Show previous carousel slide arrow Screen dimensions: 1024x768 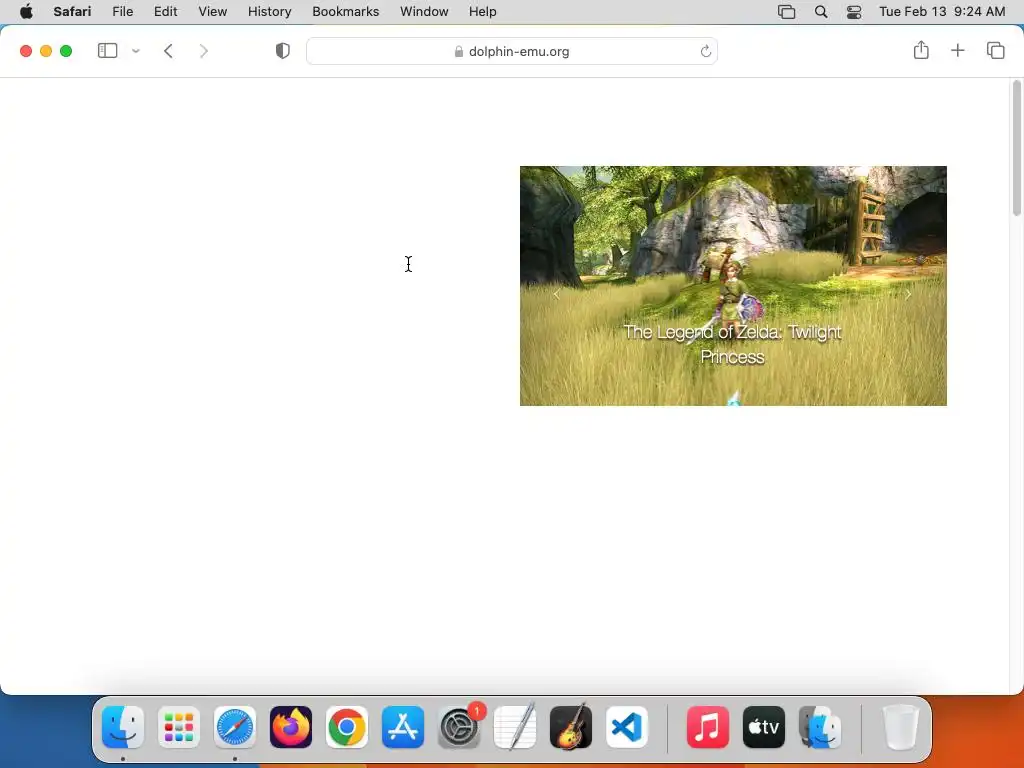556,295
